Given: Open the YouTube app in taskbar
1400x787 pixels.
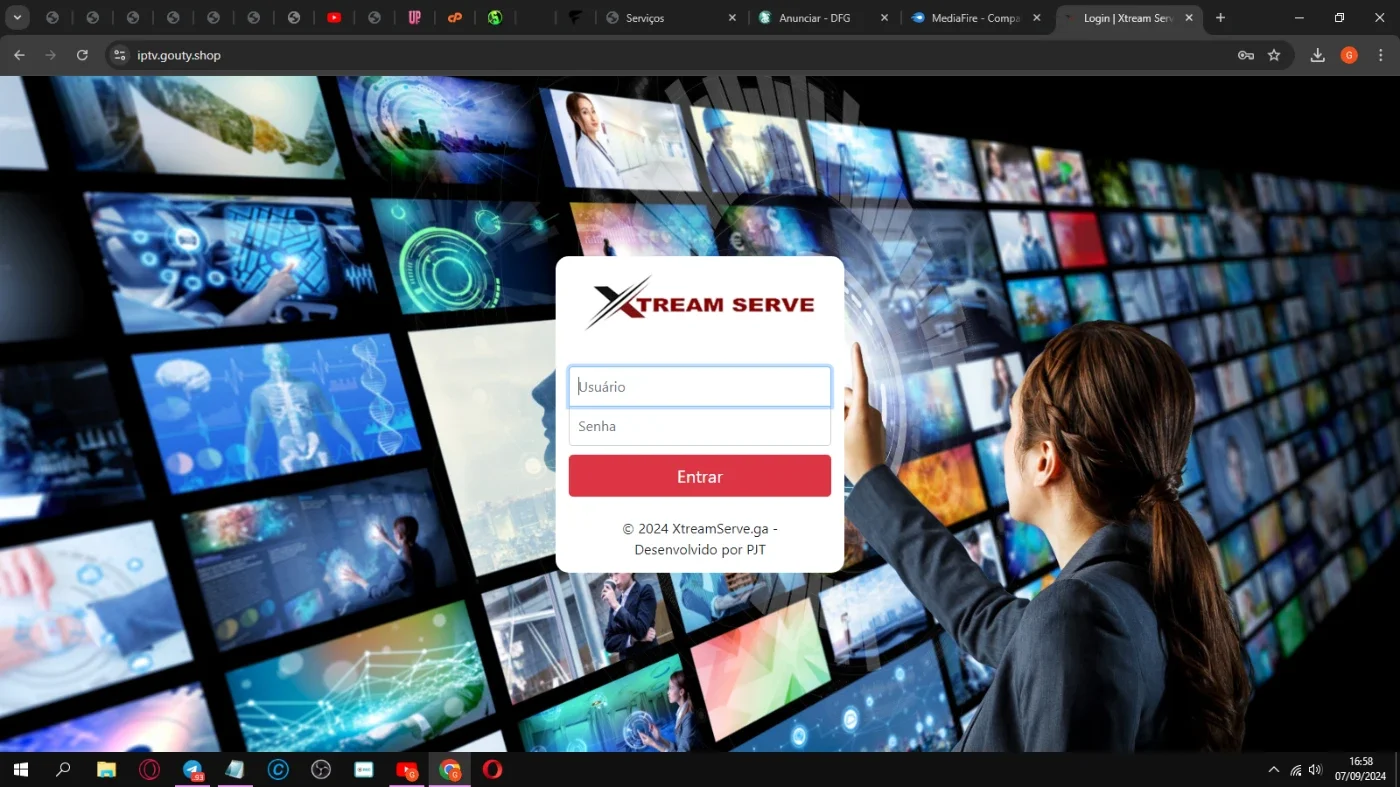Looking at the screenshot, I should [x=407, y=770].
